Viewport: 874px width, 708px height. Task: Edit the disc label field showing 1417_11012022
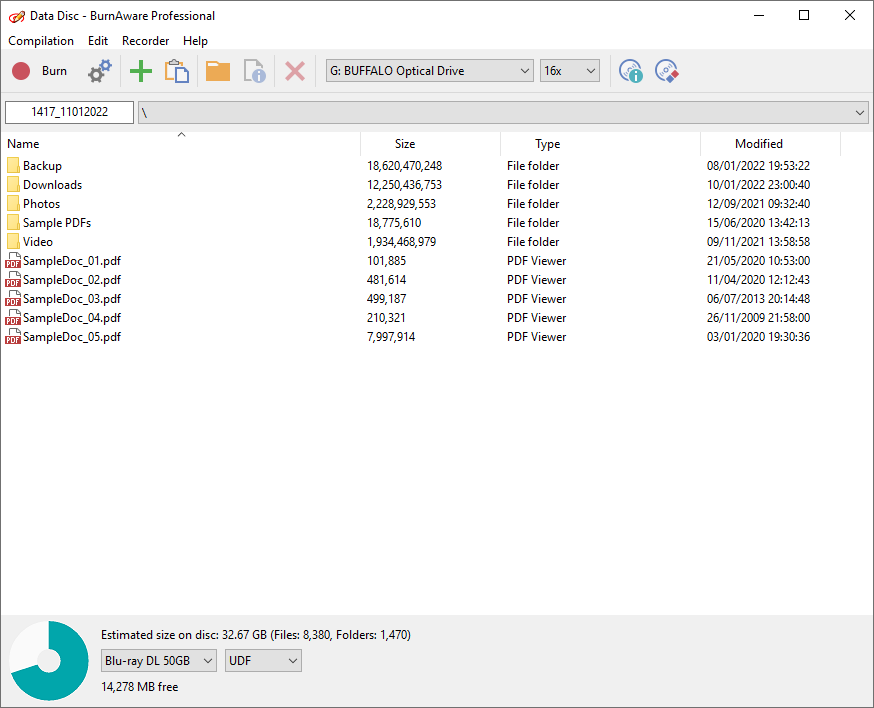coord(68,112)
